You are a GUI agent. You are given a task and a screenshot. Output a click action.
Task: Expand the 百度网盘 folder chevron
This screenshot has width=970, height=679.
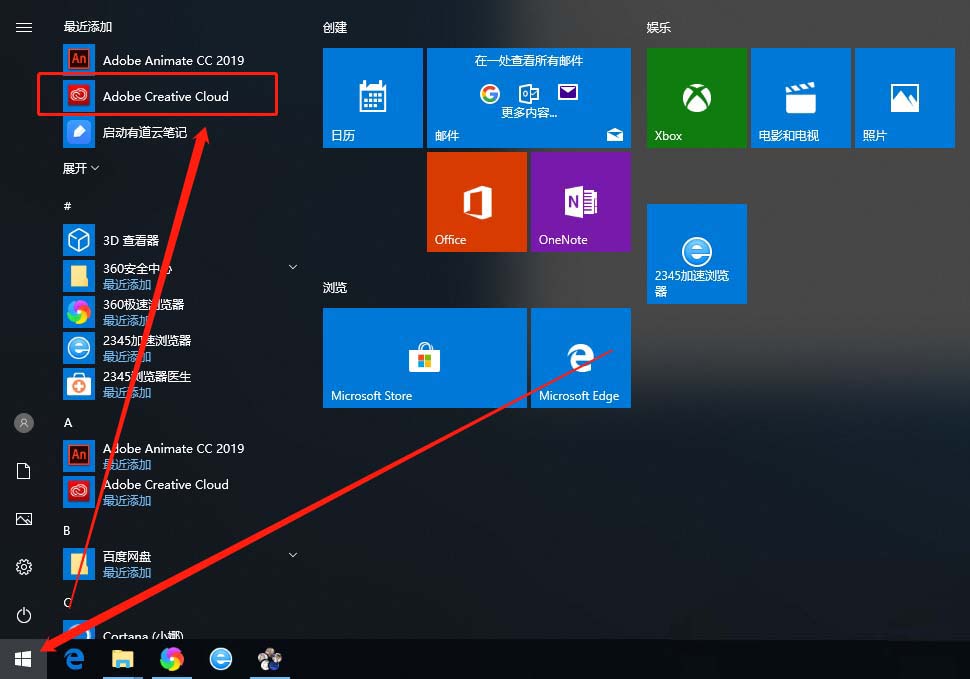pos(293,555)
